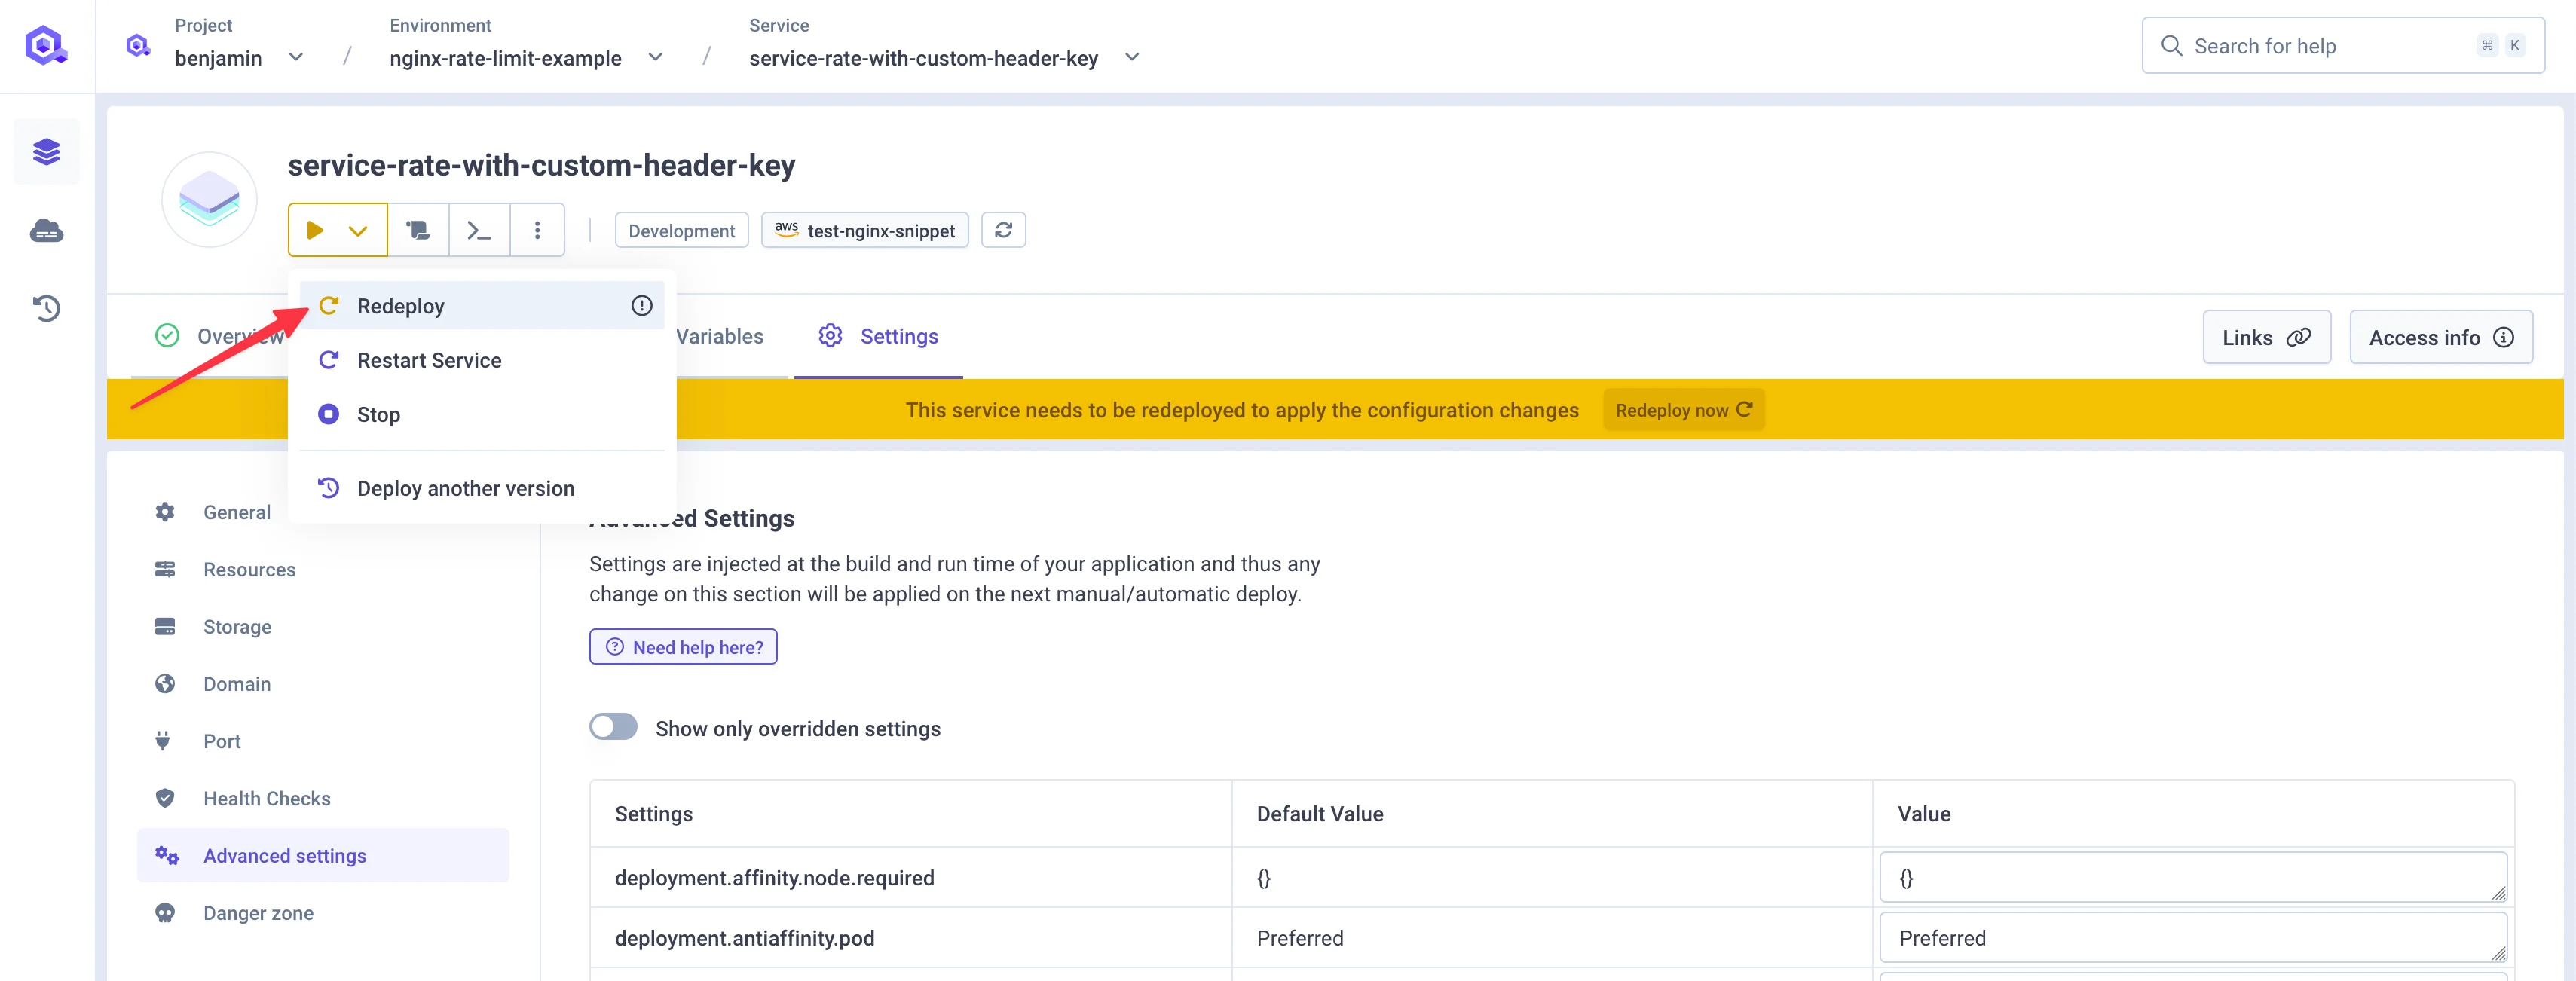Open the three-dot more actions menu
Image resolution: width=2576 pixels, height=981 pixels.
(537, 231)
